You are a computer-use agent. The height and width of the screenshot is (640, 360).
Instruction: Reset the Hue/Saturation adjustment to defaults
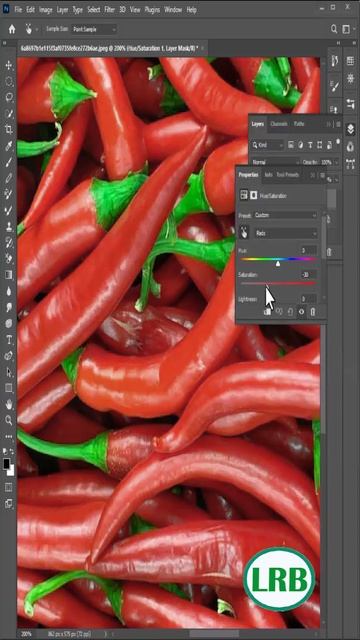(290, 312)
